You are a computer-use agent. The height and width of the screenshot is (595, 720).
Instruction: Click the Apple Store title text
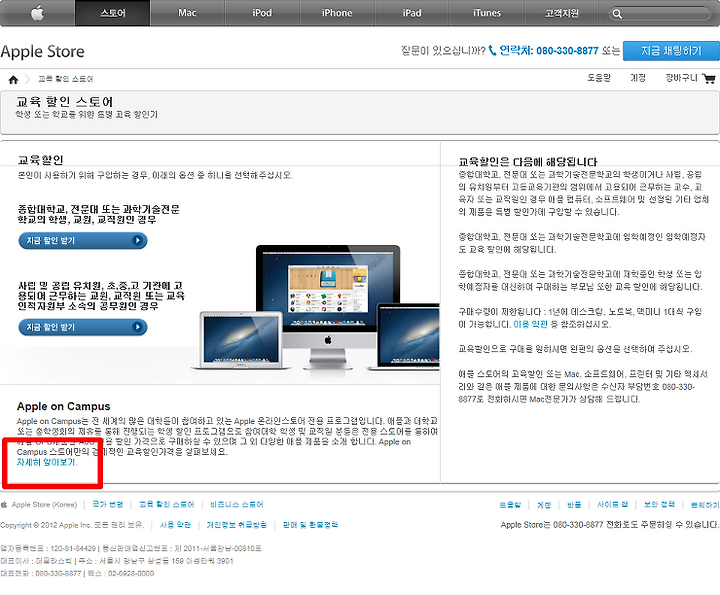pyautogui.click(x=42, y=51)
